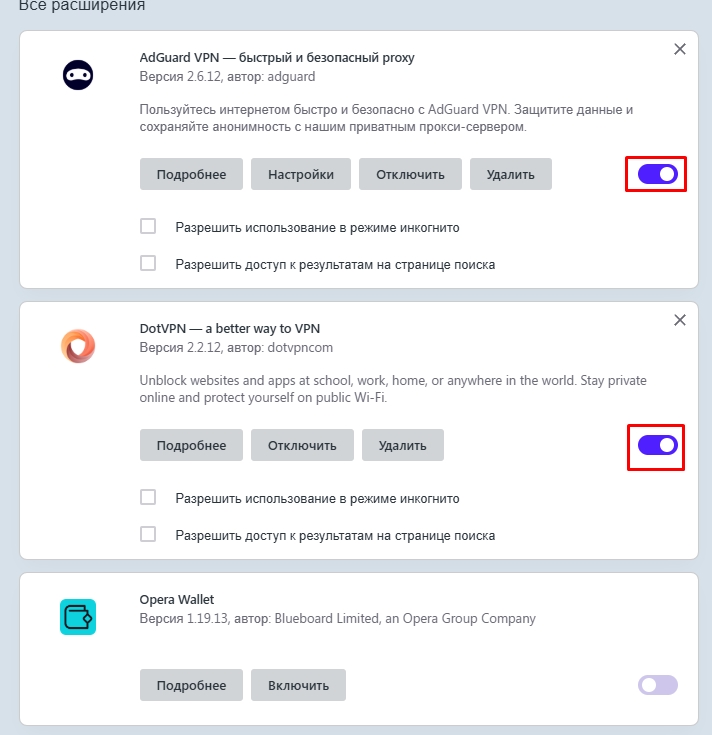The image size is (712, 735).
Task: Click Отключить for AdGuard VPN
Action: pos(410,174)
